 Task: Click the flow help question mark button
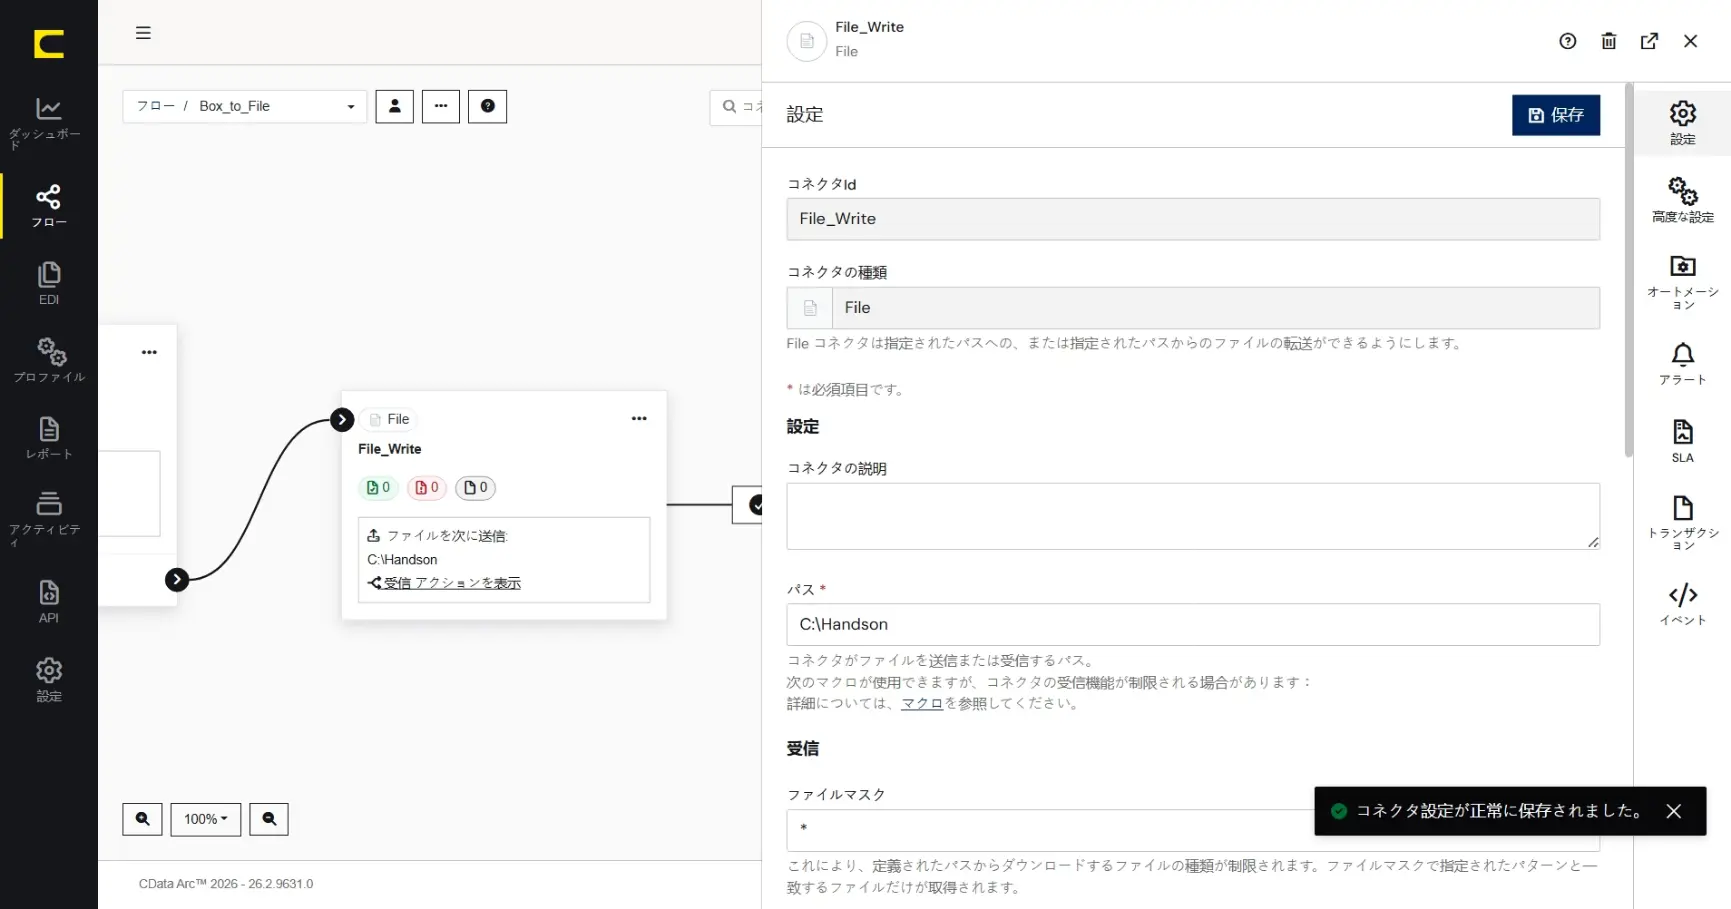pos(488,106)
